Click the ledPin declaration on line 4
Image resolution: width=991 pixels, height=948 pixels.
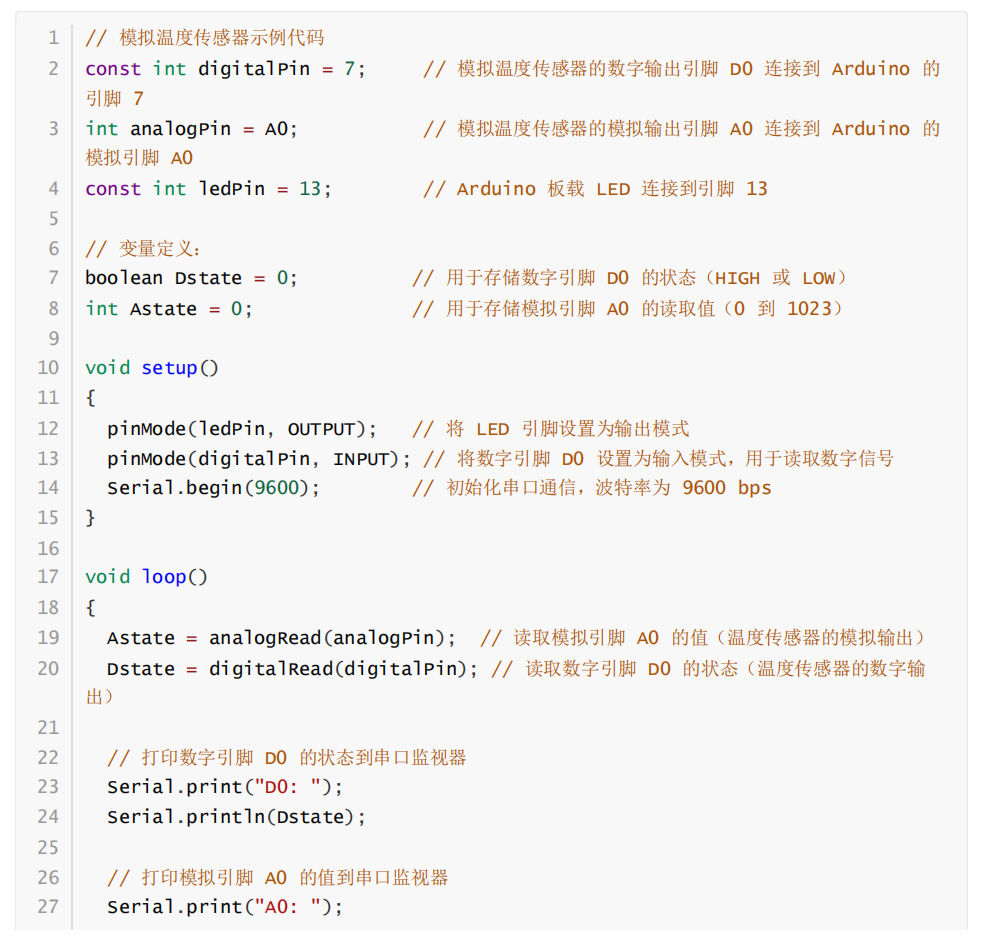[x=231, y=189]
